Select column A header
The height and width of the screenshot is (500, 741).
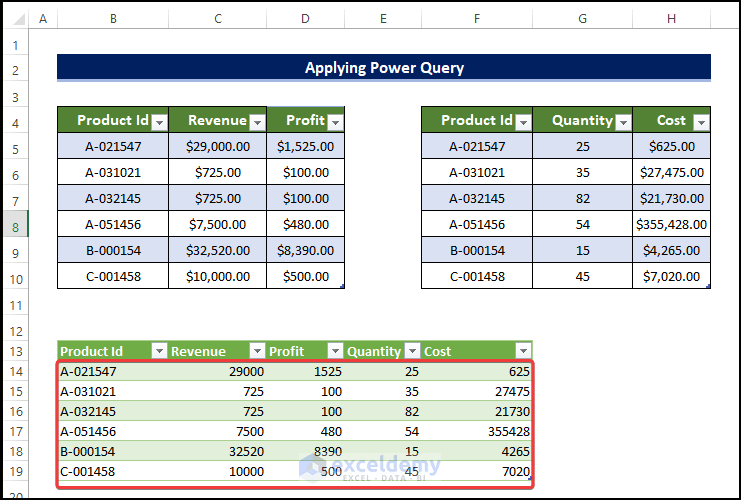pos(43,18)
